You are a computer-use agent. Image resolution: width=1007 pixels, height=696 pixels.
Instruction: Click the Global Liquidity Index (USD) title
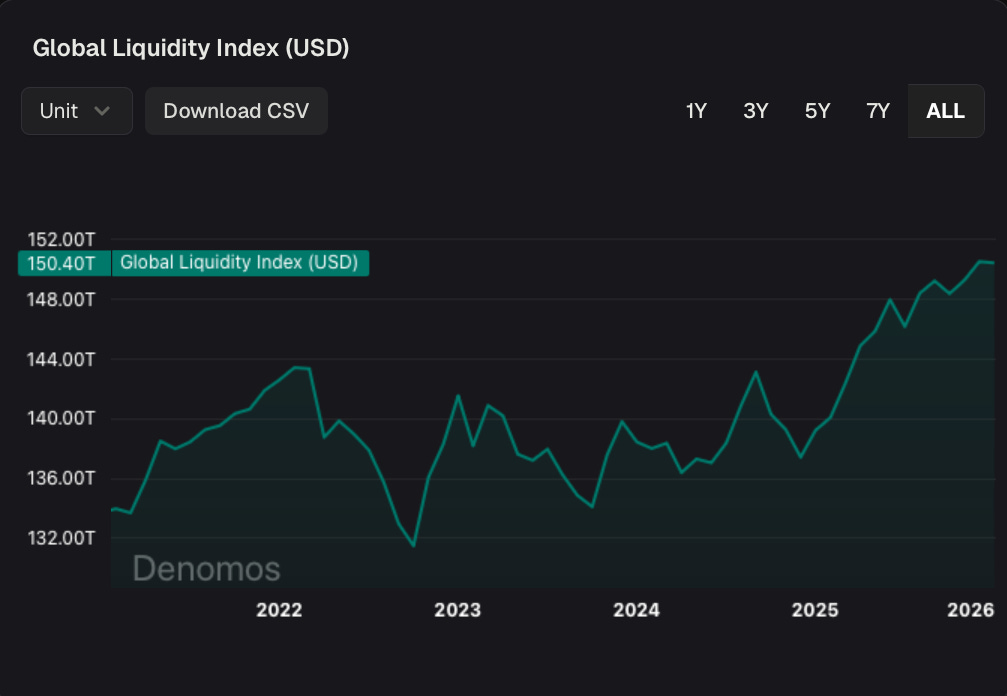tap(190, 47)
